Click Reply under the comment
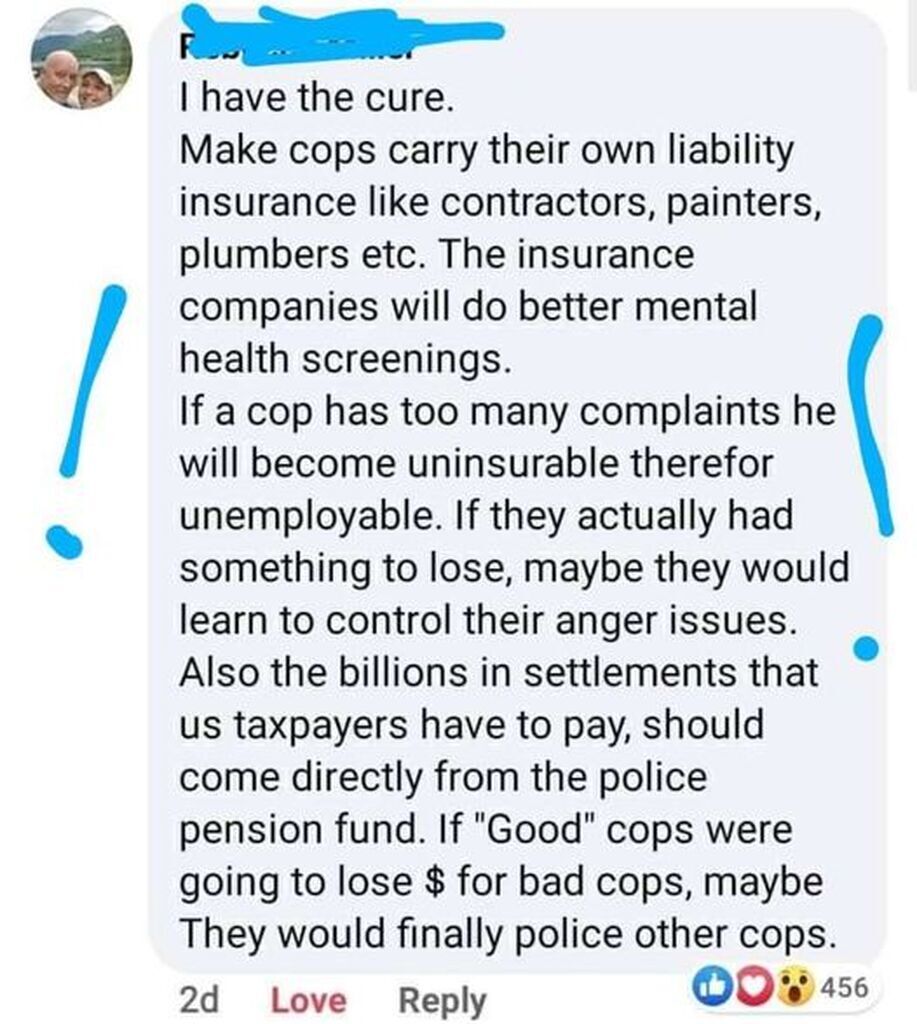This screenshot has width=917, height=1024. [x=443, y=1001]
